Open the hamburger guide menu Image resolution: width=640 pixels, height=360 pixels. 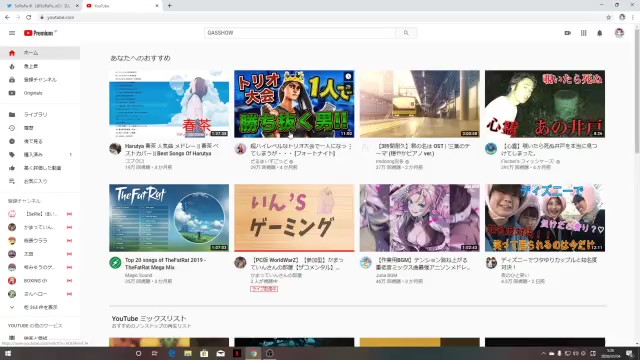tap(12, 33)
